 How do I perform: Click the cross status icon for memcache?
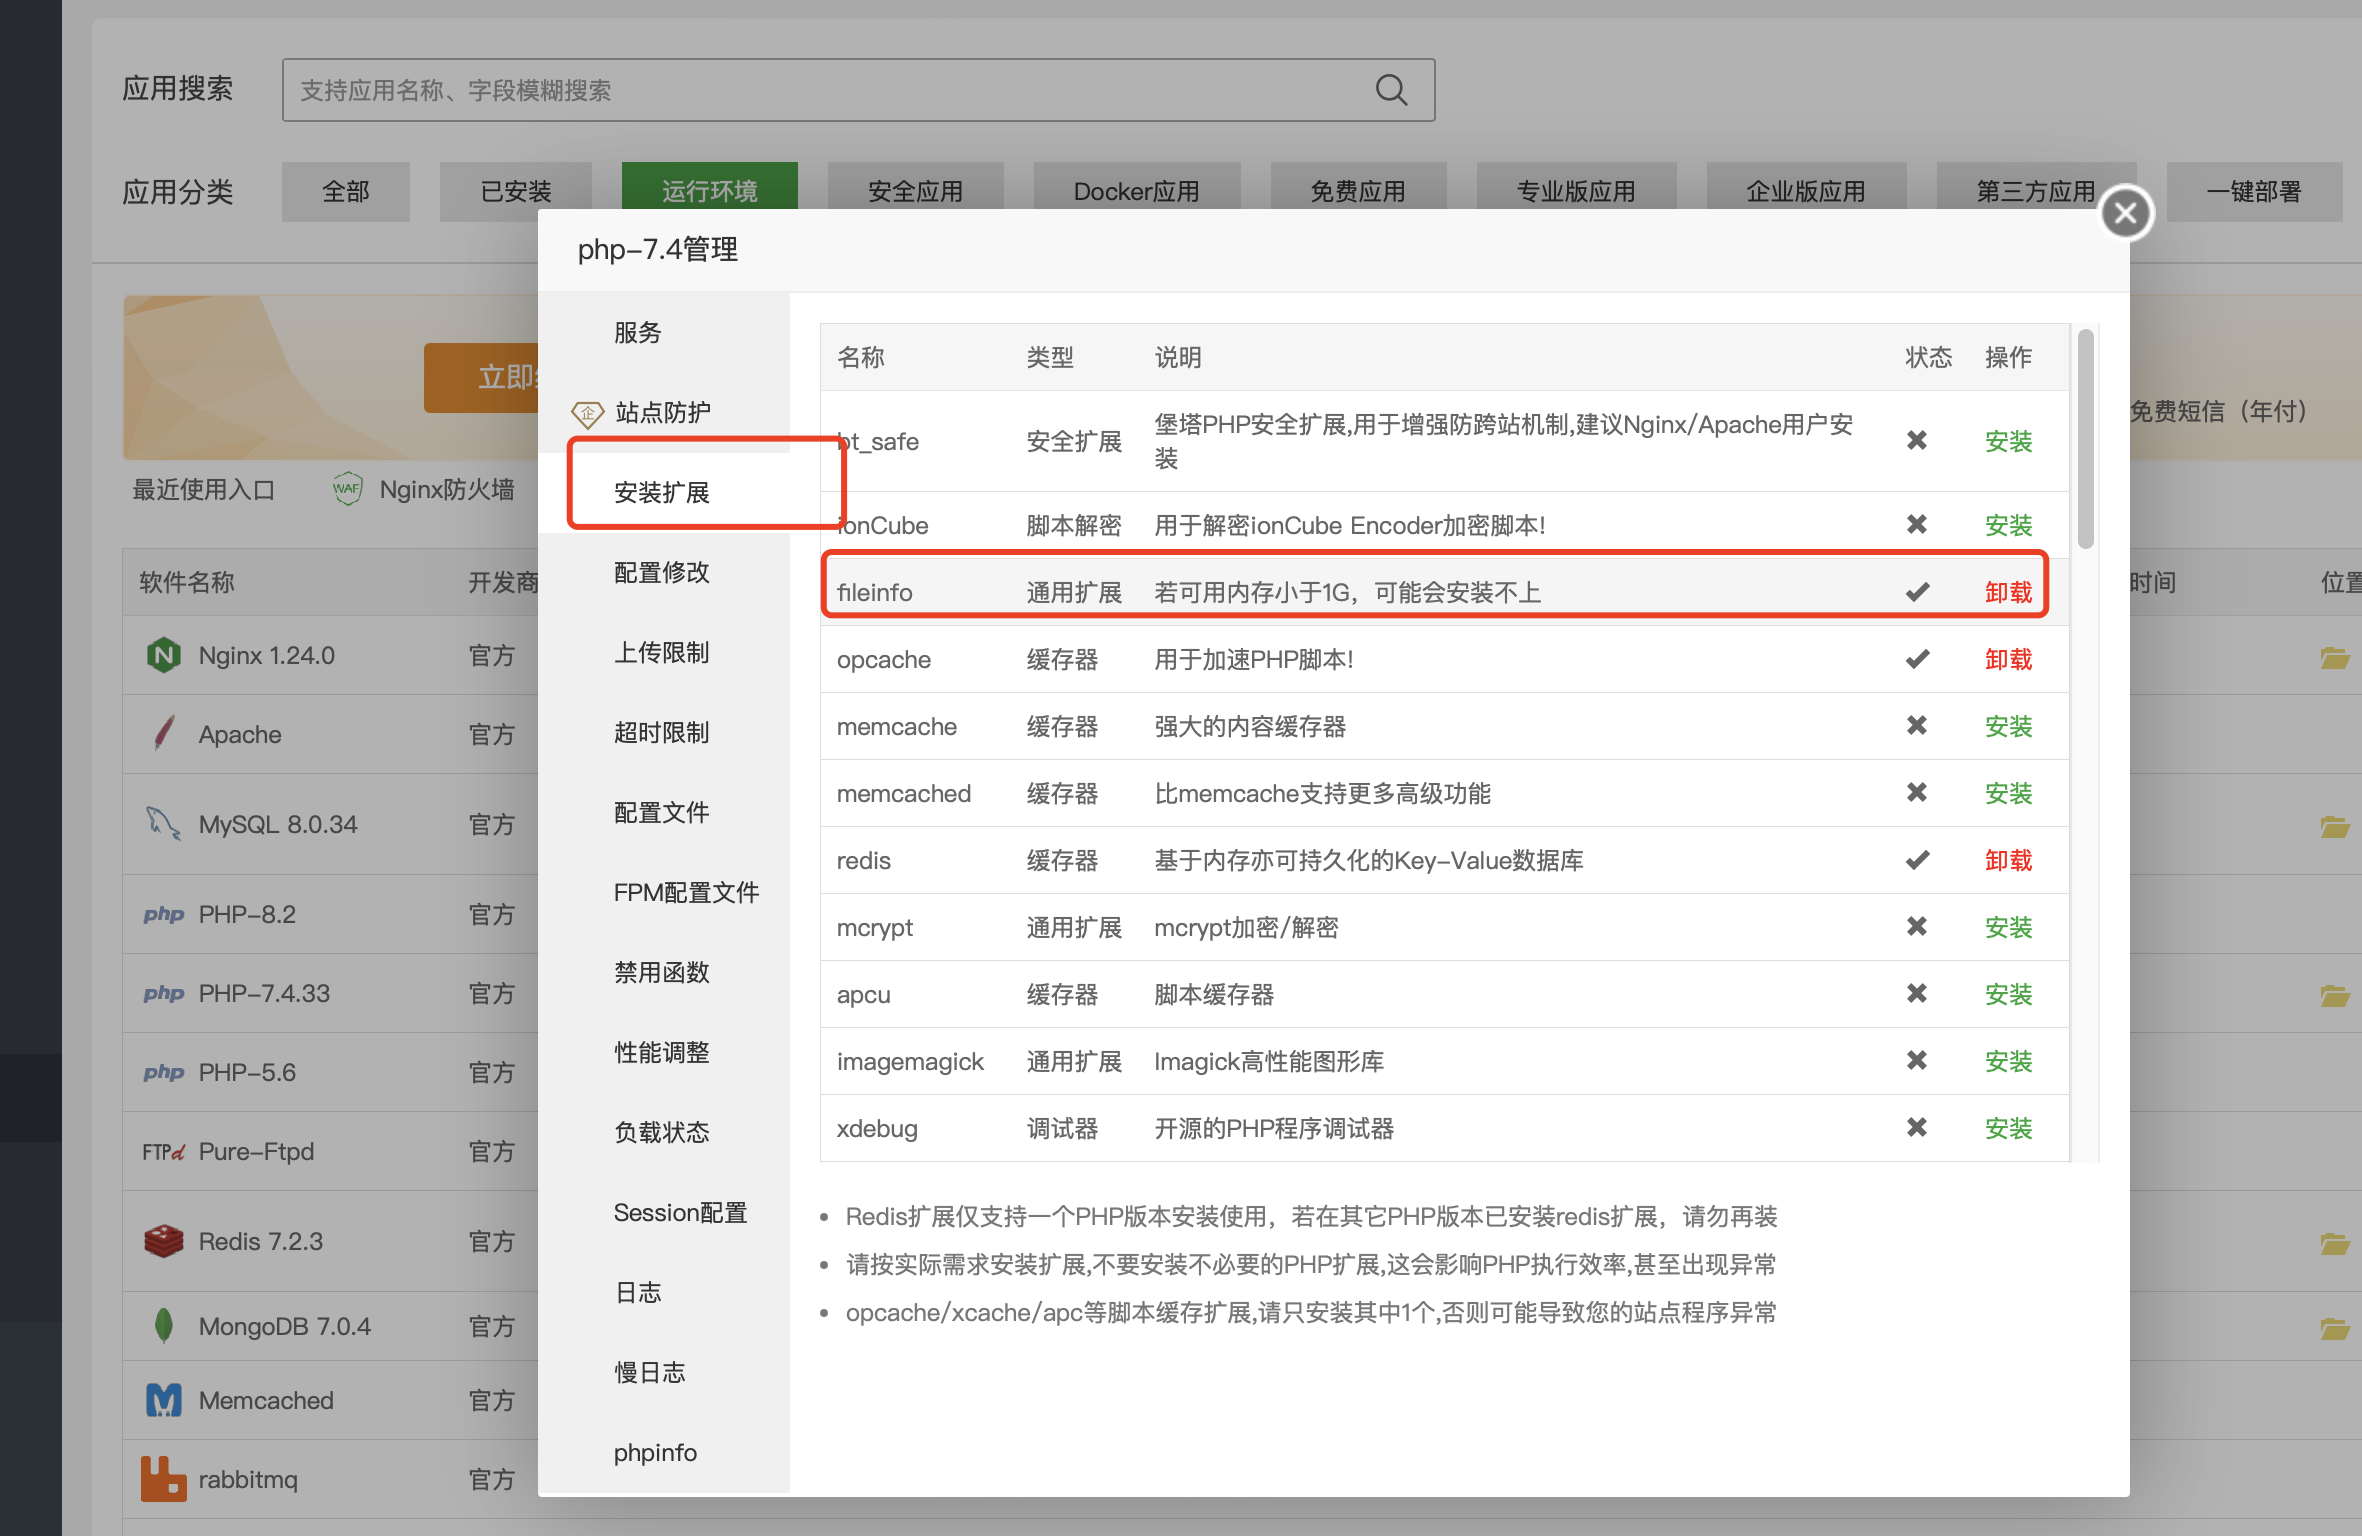pos(1917,726)
